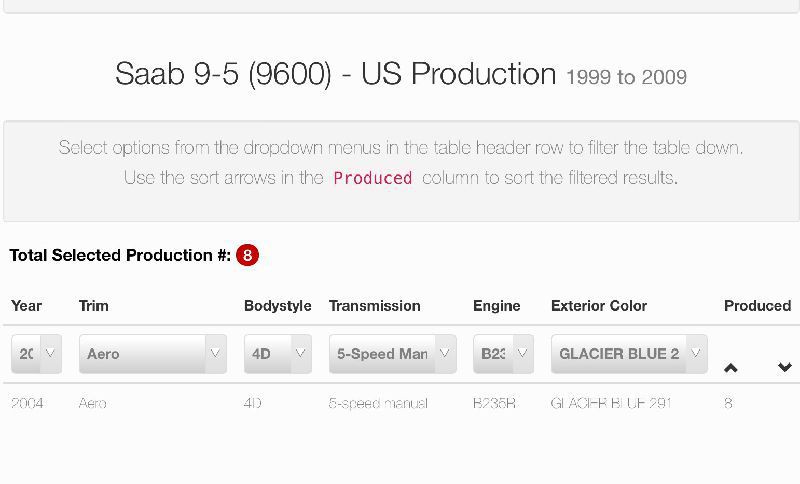Click the Exterior Color column header

tap(599, 306)
